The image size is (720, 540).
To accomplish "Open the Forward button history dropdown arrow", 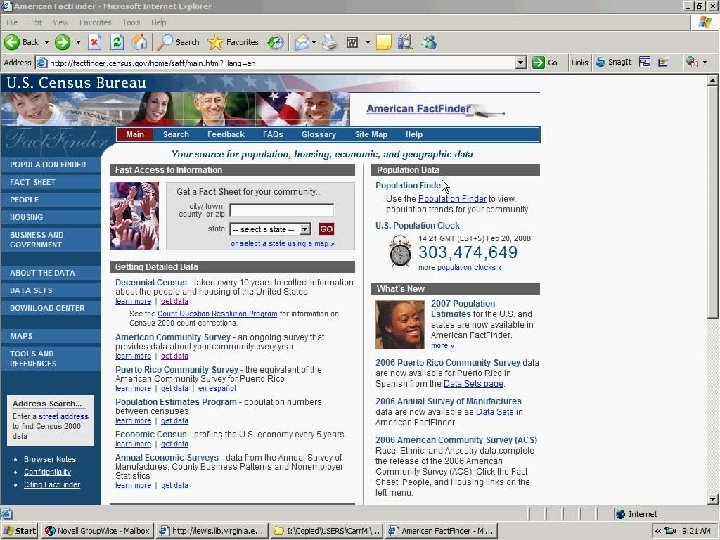I will [78, 42].
